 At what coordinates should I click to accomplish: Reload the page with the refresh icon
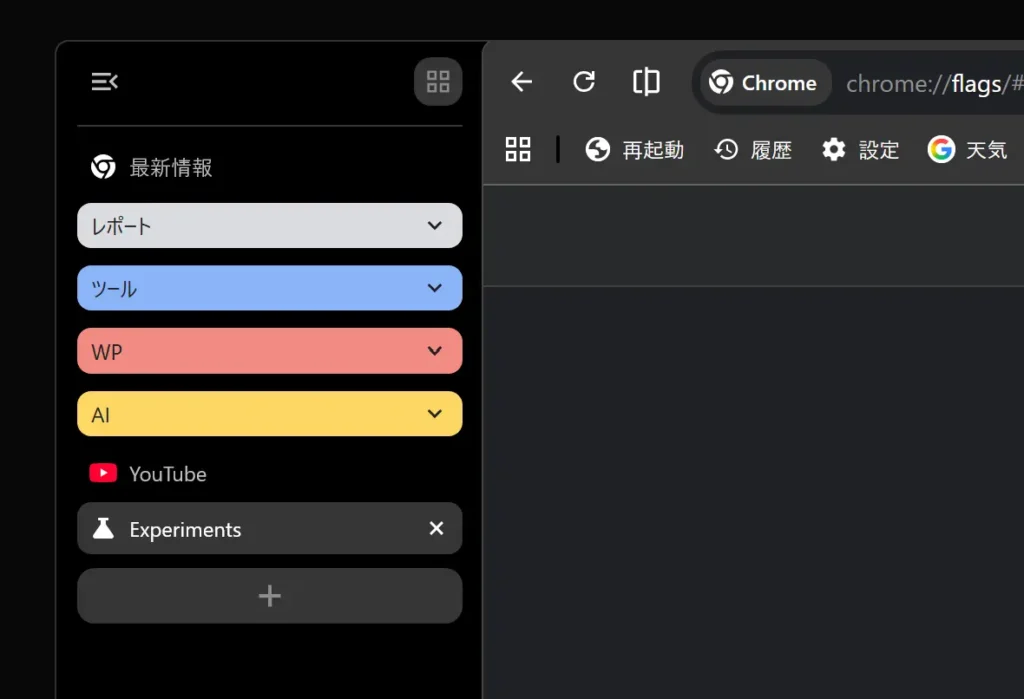point(584,83)
